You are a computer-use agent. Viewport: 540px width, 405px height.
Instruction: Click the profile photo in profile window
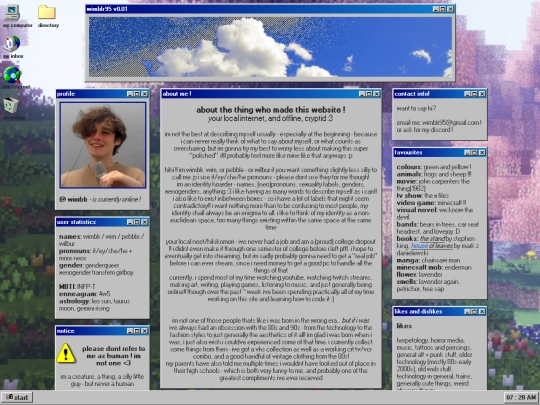[x=103, y=145]
